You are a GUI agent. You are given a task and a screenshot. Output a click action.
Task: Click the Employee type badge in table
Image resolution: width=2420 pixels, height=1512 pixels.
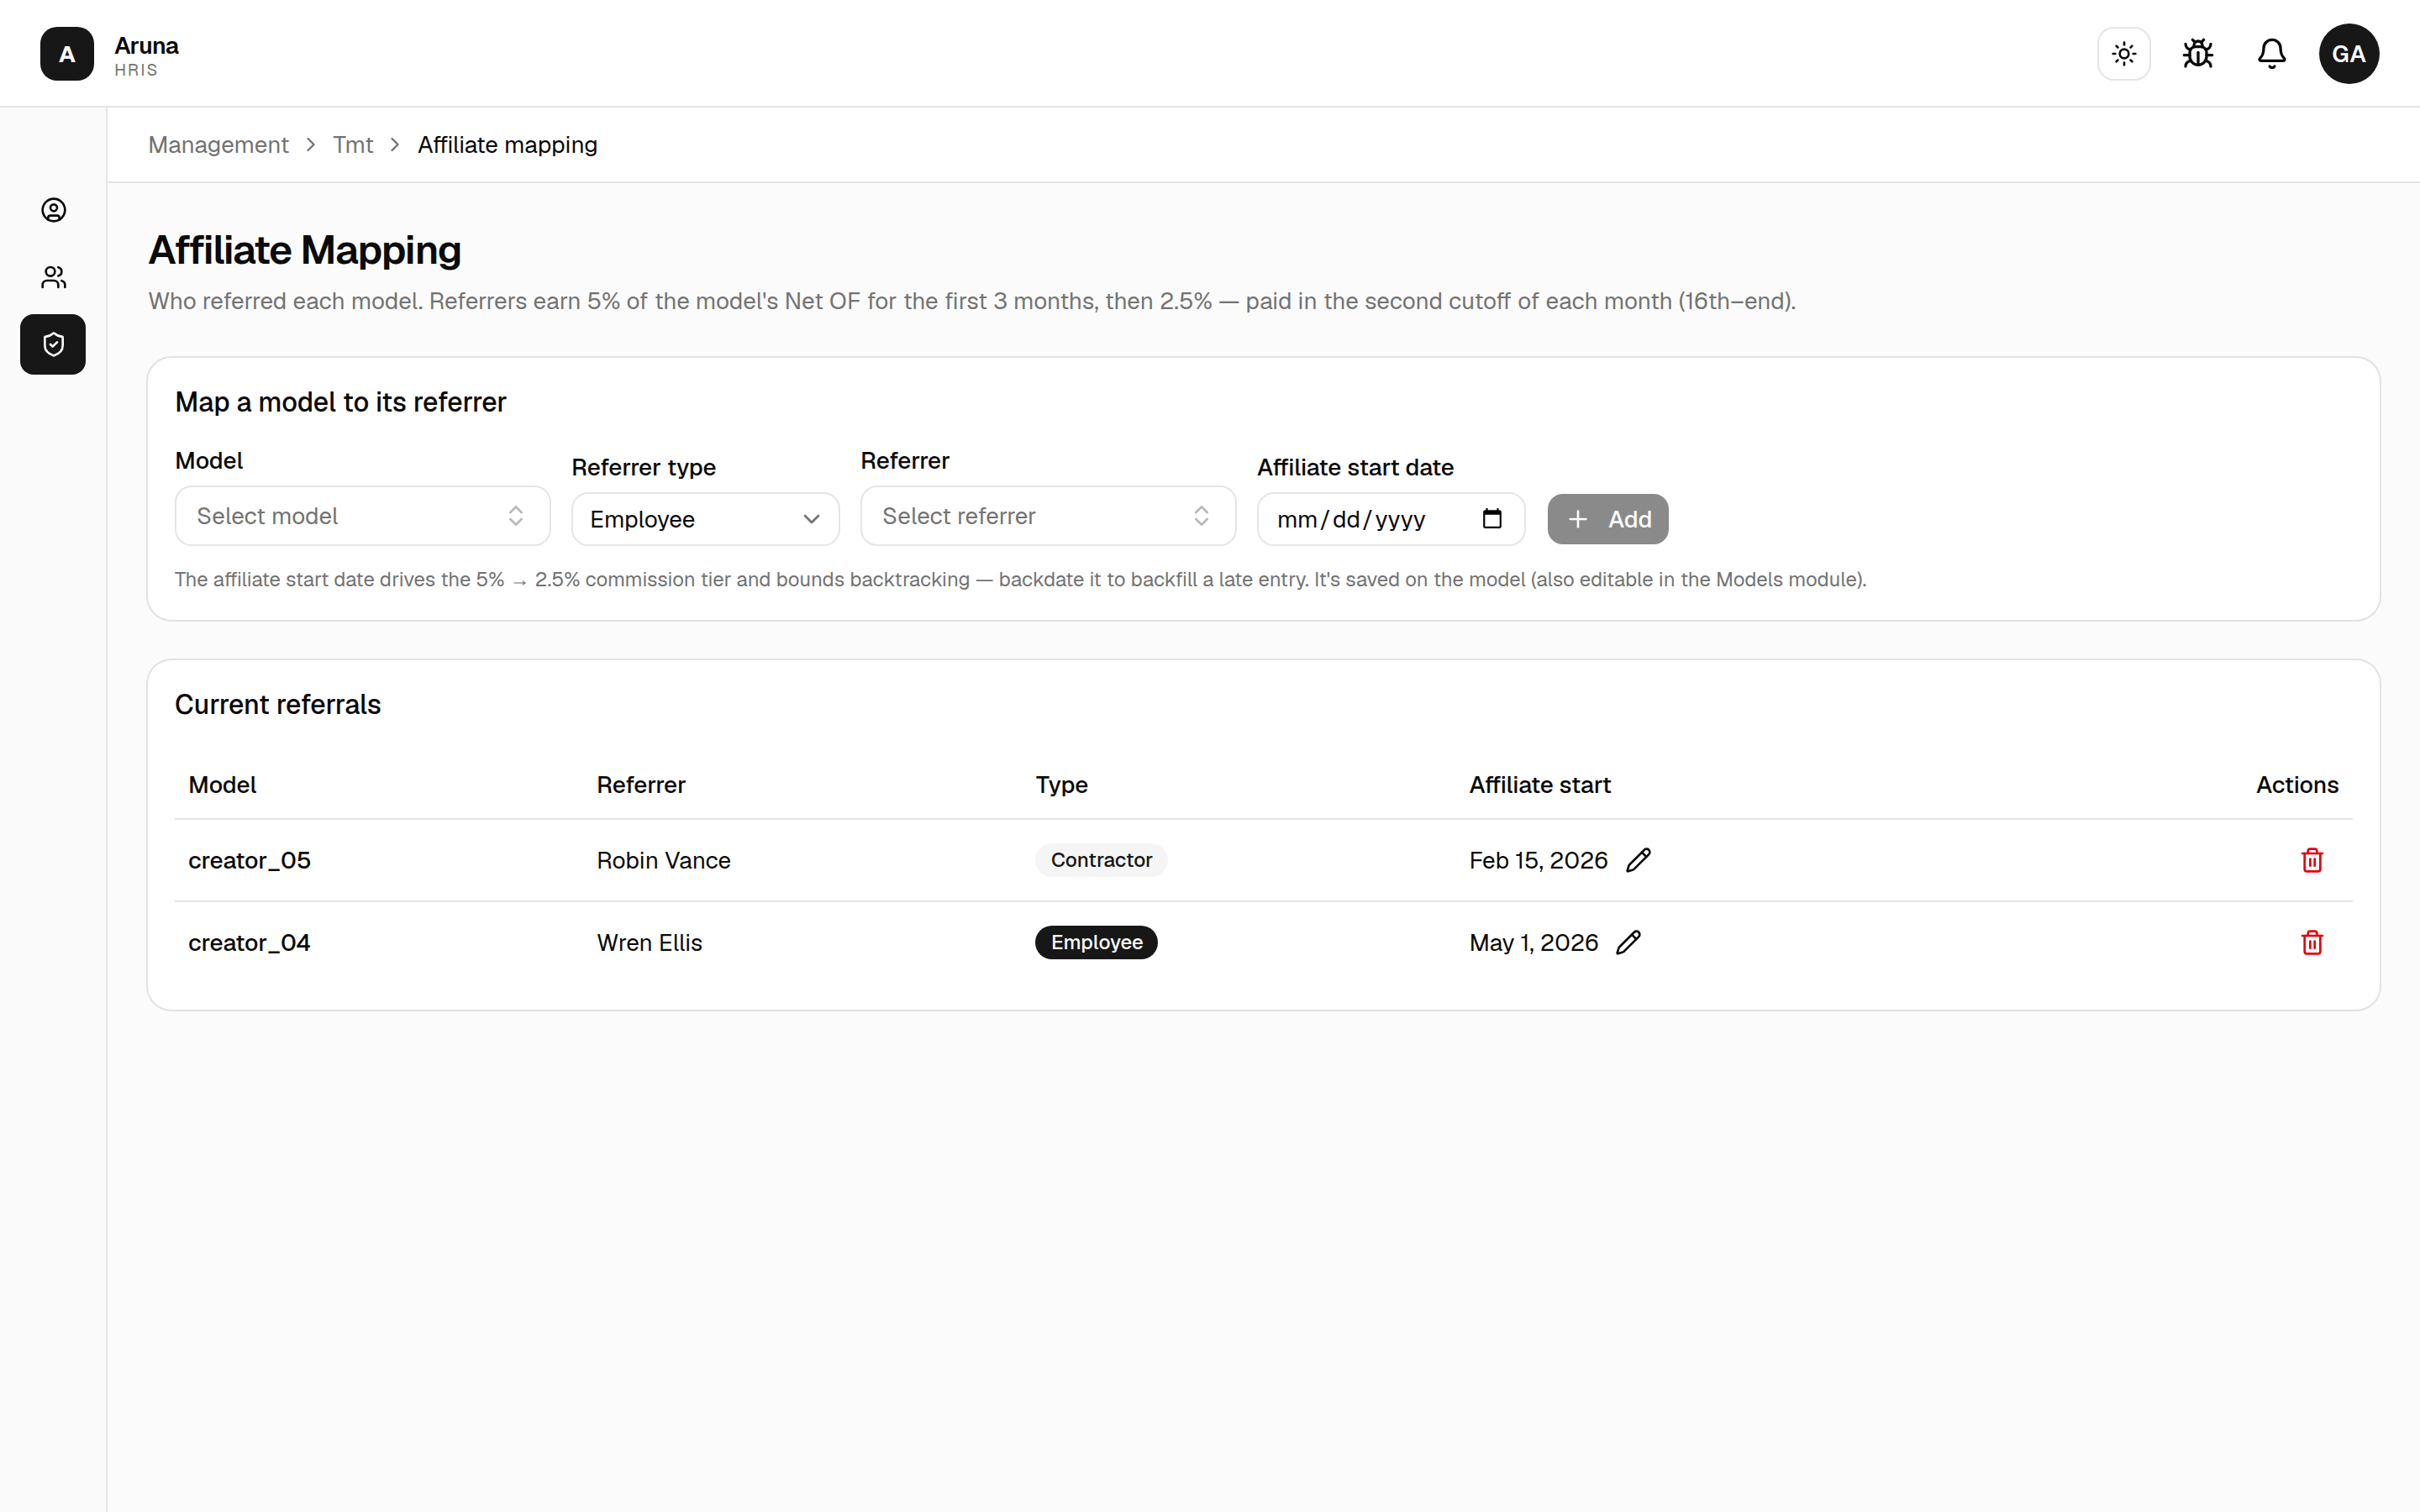pyautogui.click(x=1096, y=943)
